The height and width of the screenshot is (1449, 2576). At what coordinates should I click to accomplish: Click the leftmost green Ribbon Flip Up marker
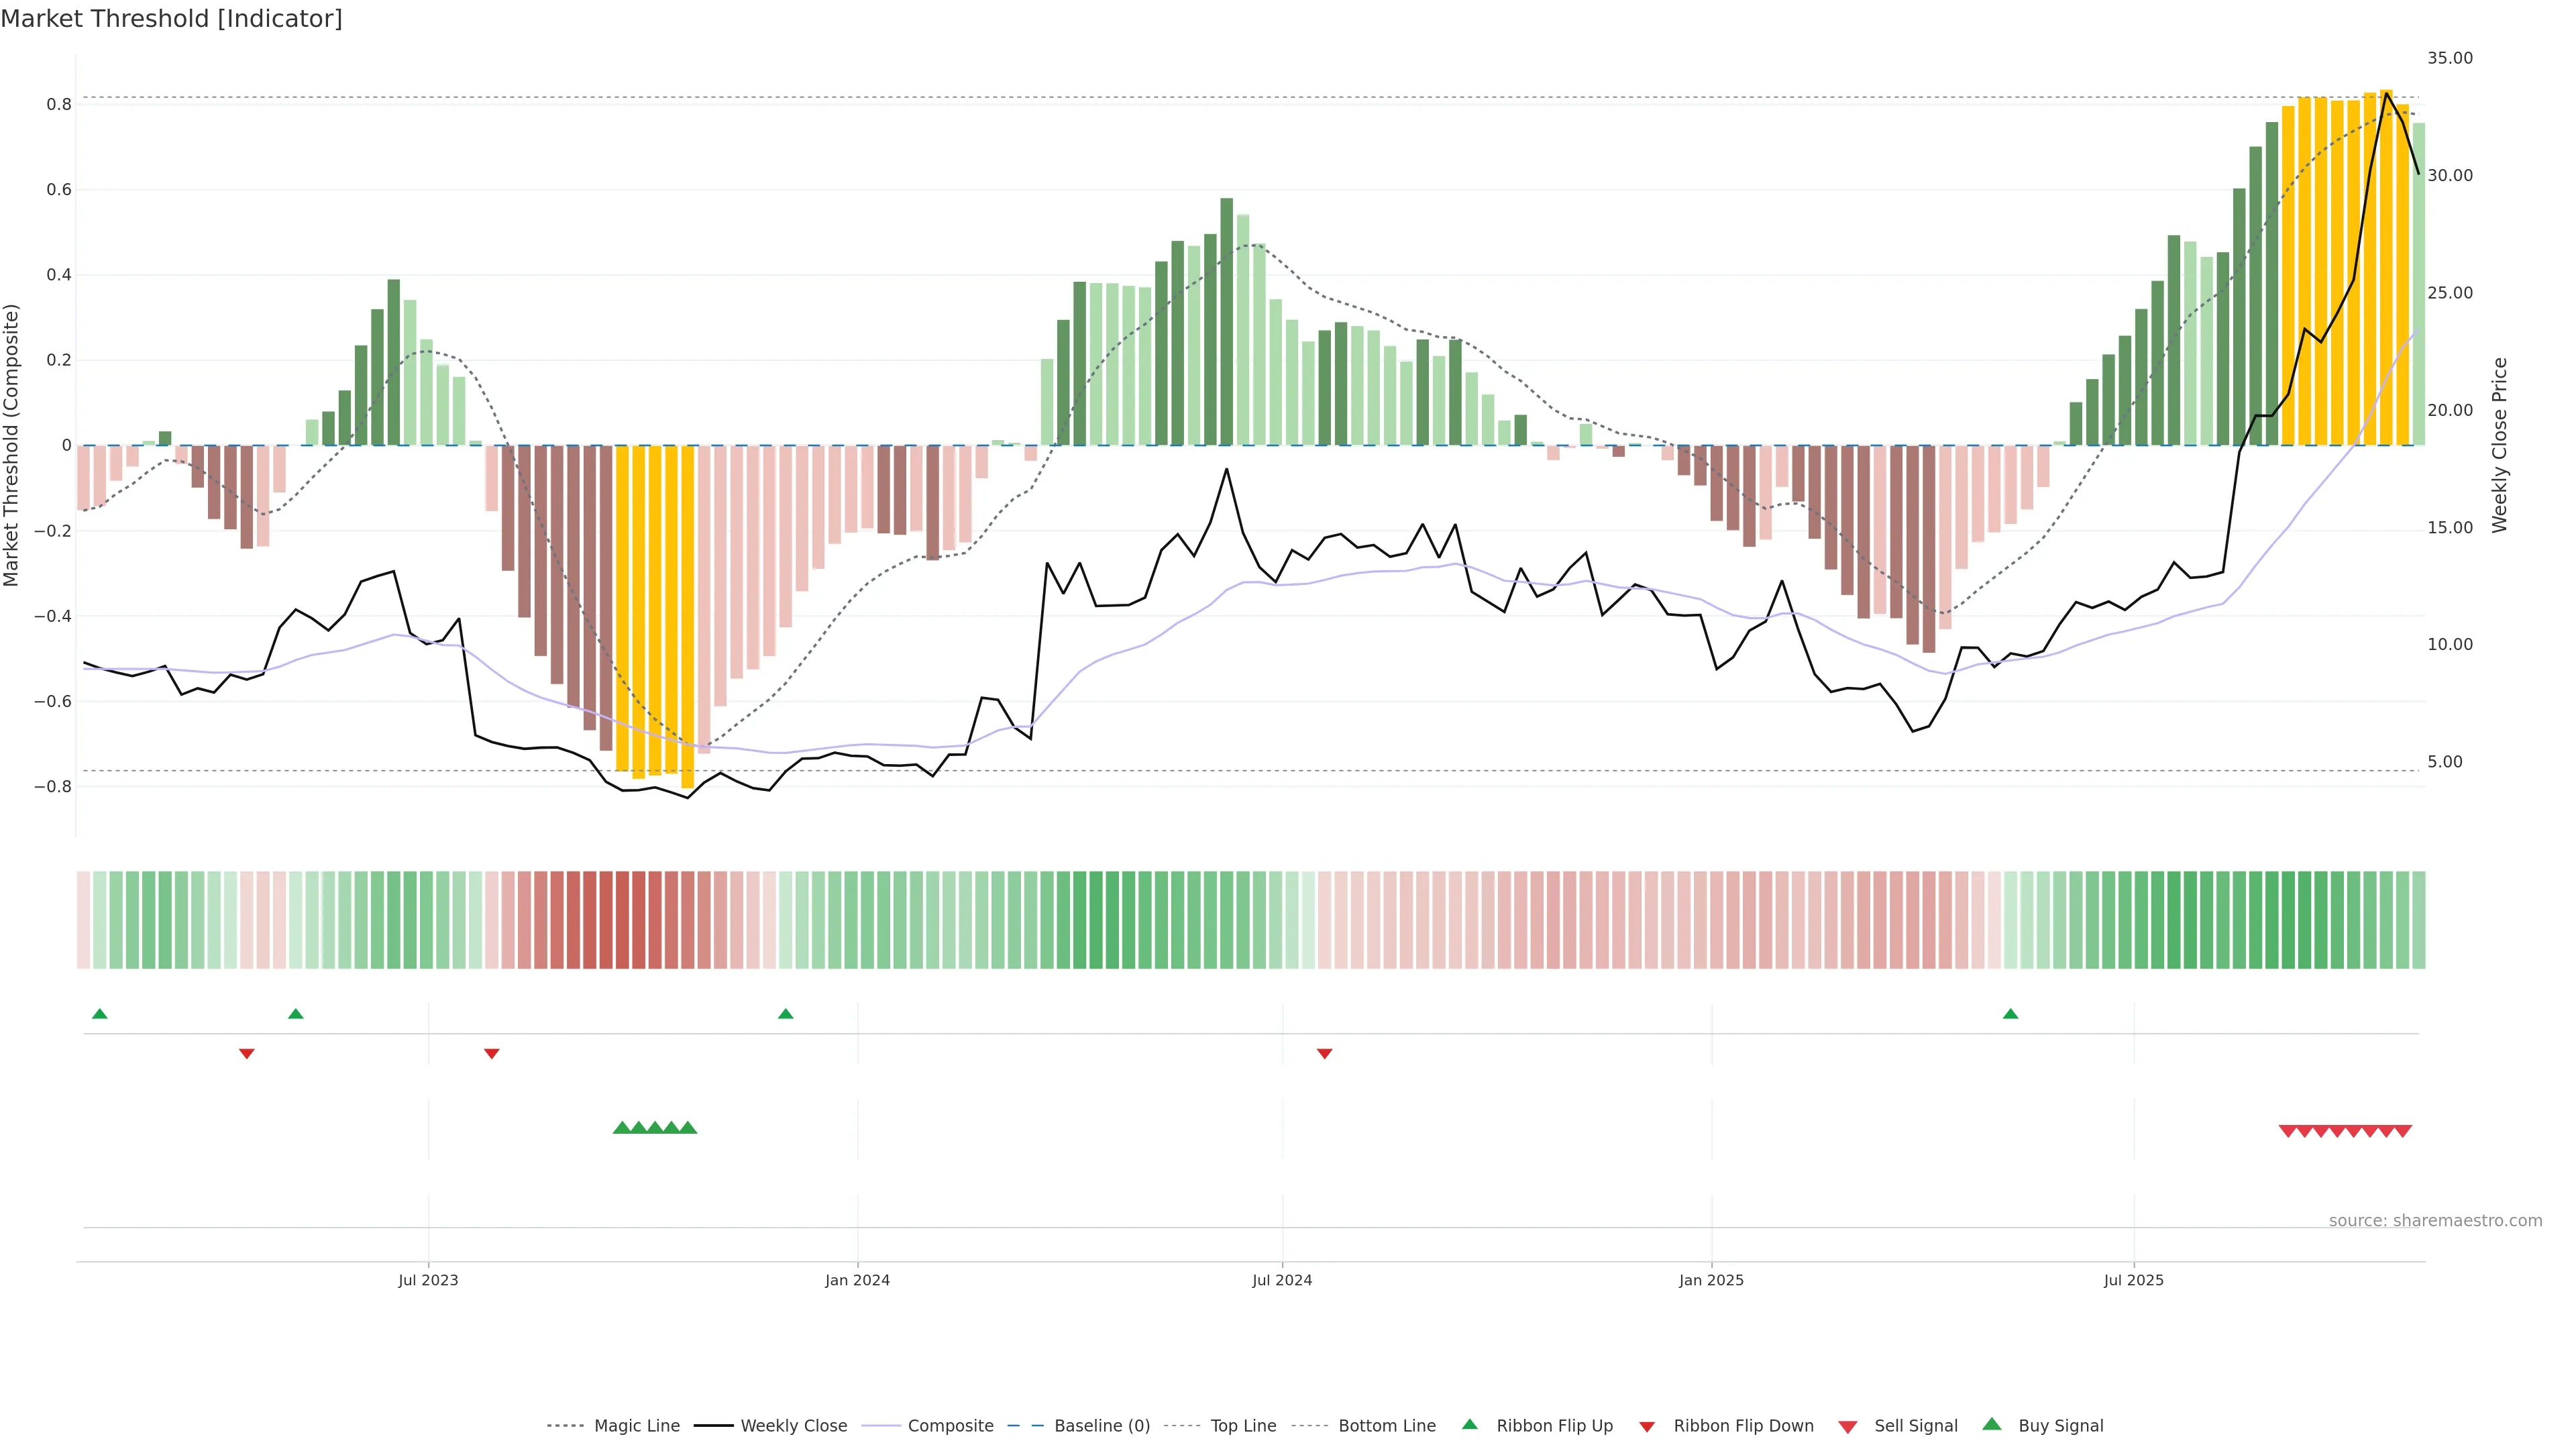tap(99, 1014)
